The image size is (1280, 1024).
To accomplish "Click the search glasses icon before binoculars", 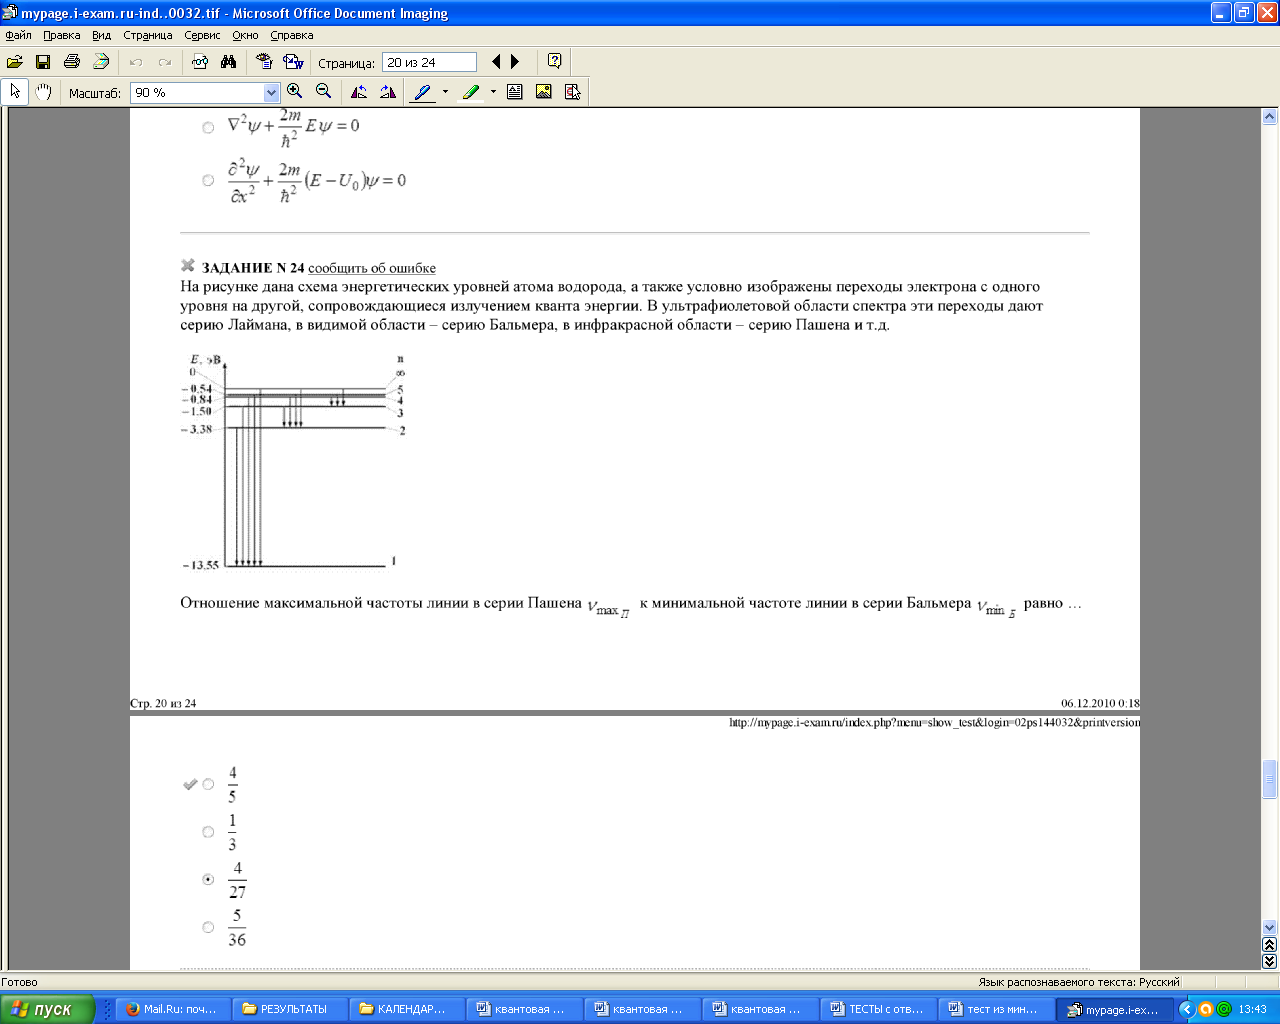I will click(x=200, y=62).
